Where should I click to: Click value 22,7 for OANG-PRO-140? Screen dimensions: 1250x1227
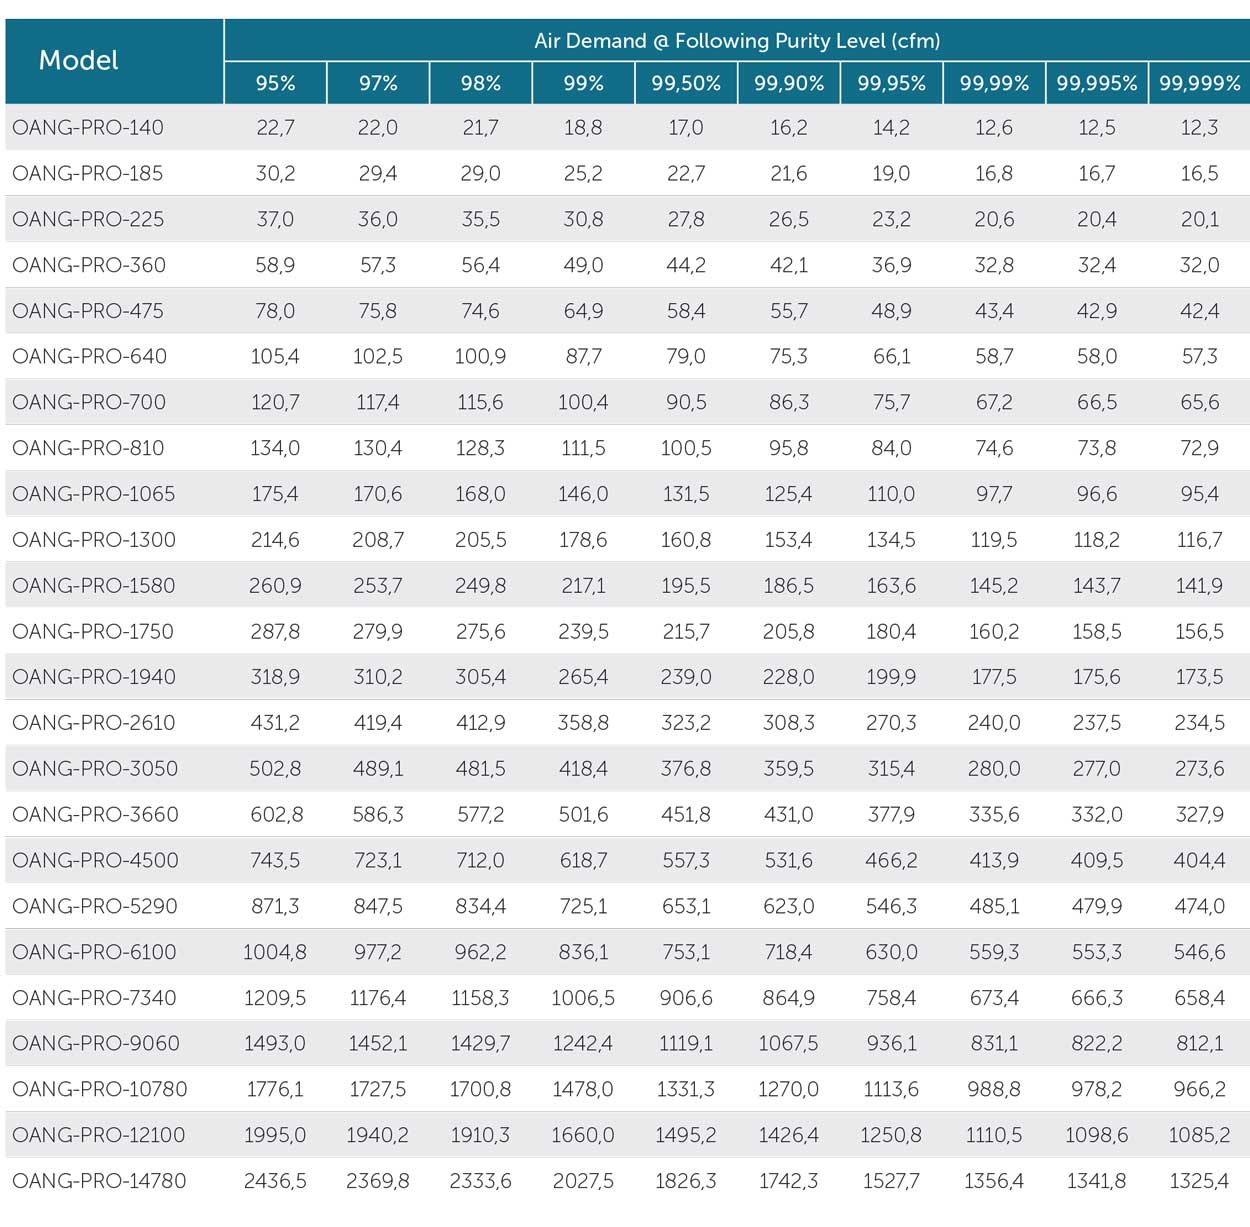[275, 127]
